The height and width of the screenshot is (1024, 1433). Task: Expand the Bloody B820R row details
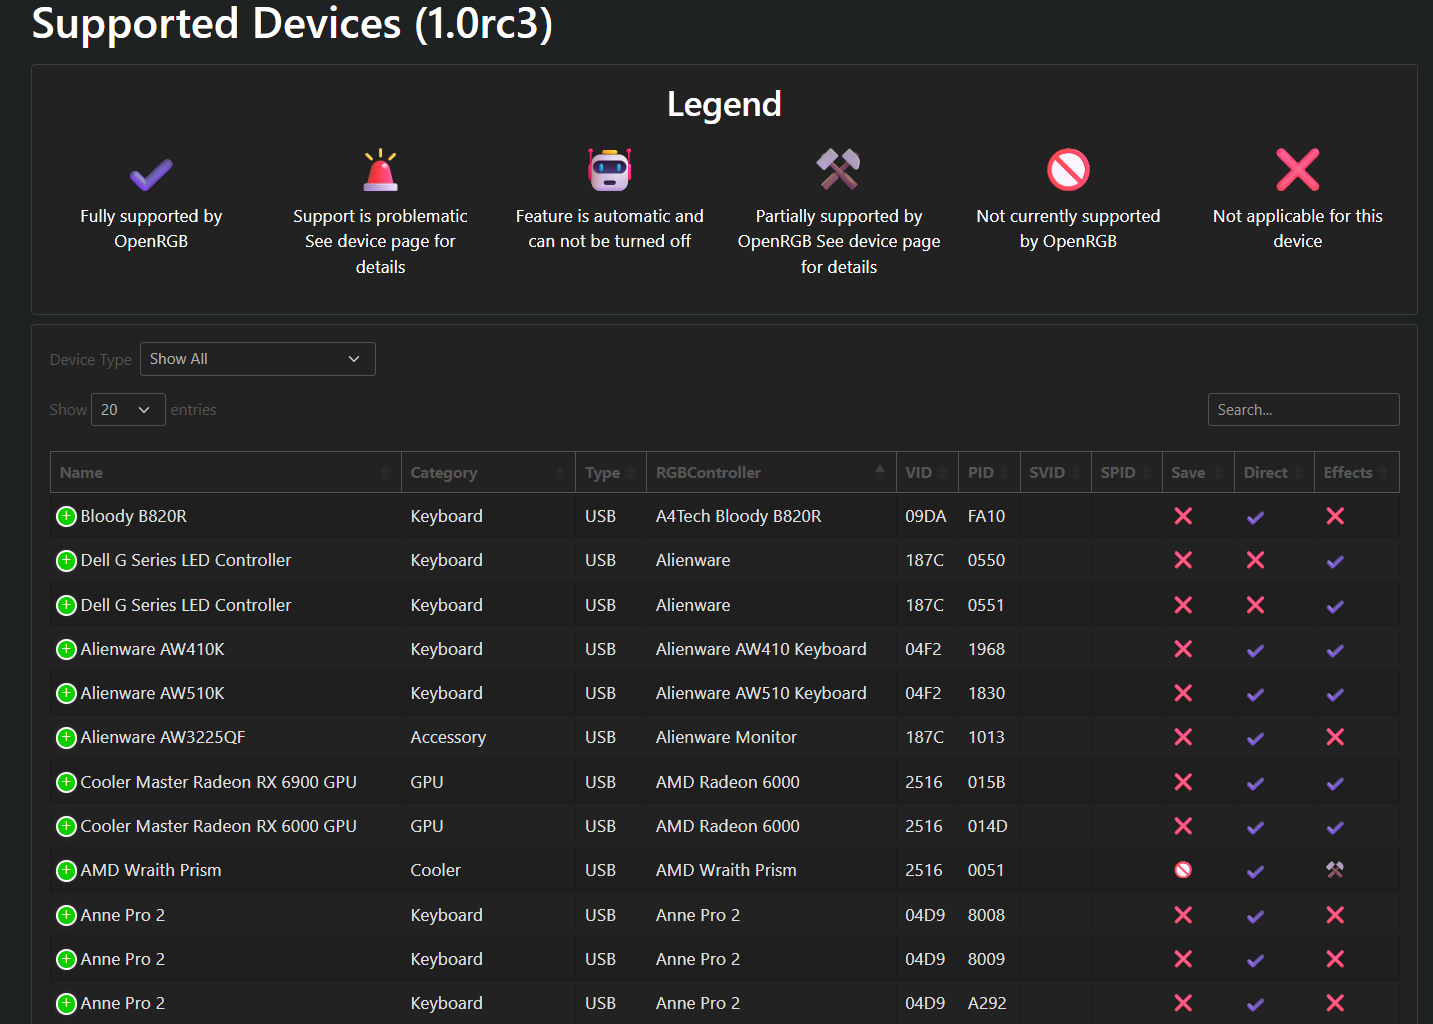[66, 516]
